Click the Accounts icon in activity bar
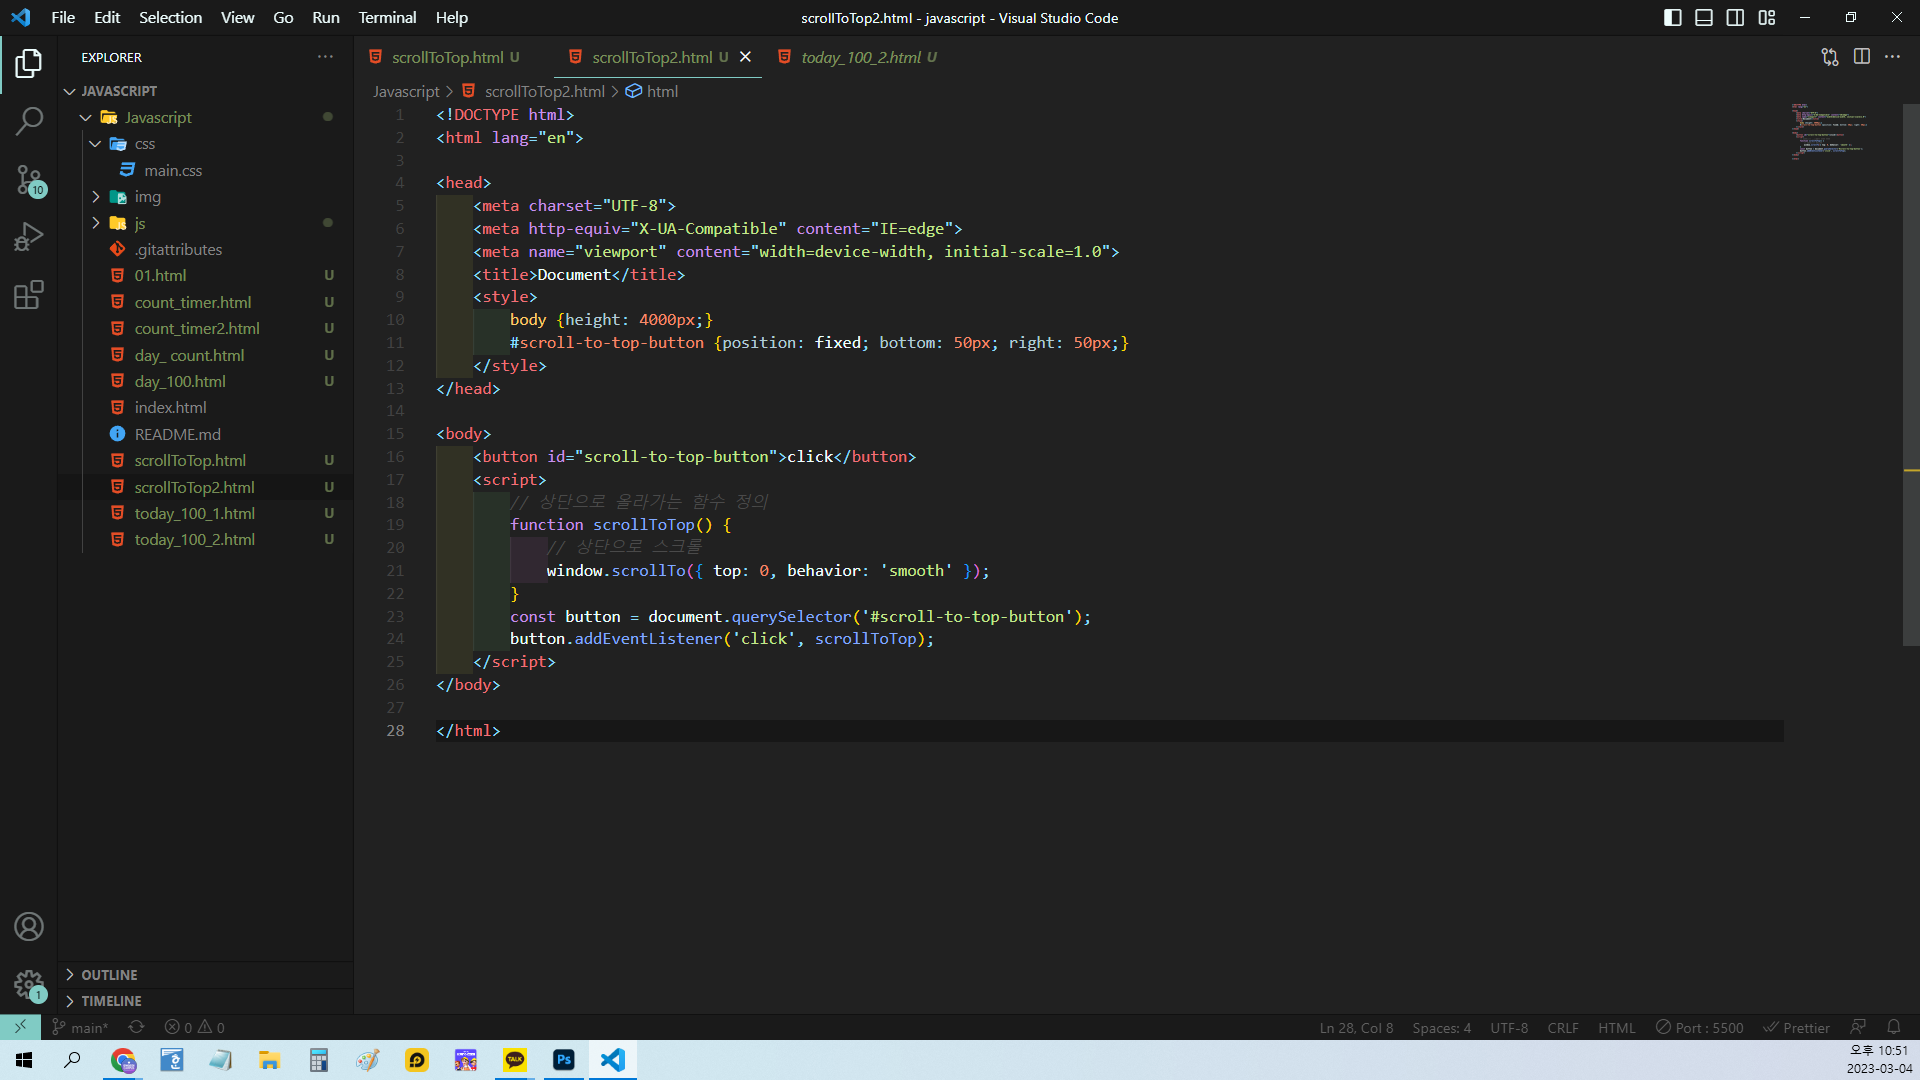The height and width of the screenshot is (1080, 1920). [x=29, y=927]
